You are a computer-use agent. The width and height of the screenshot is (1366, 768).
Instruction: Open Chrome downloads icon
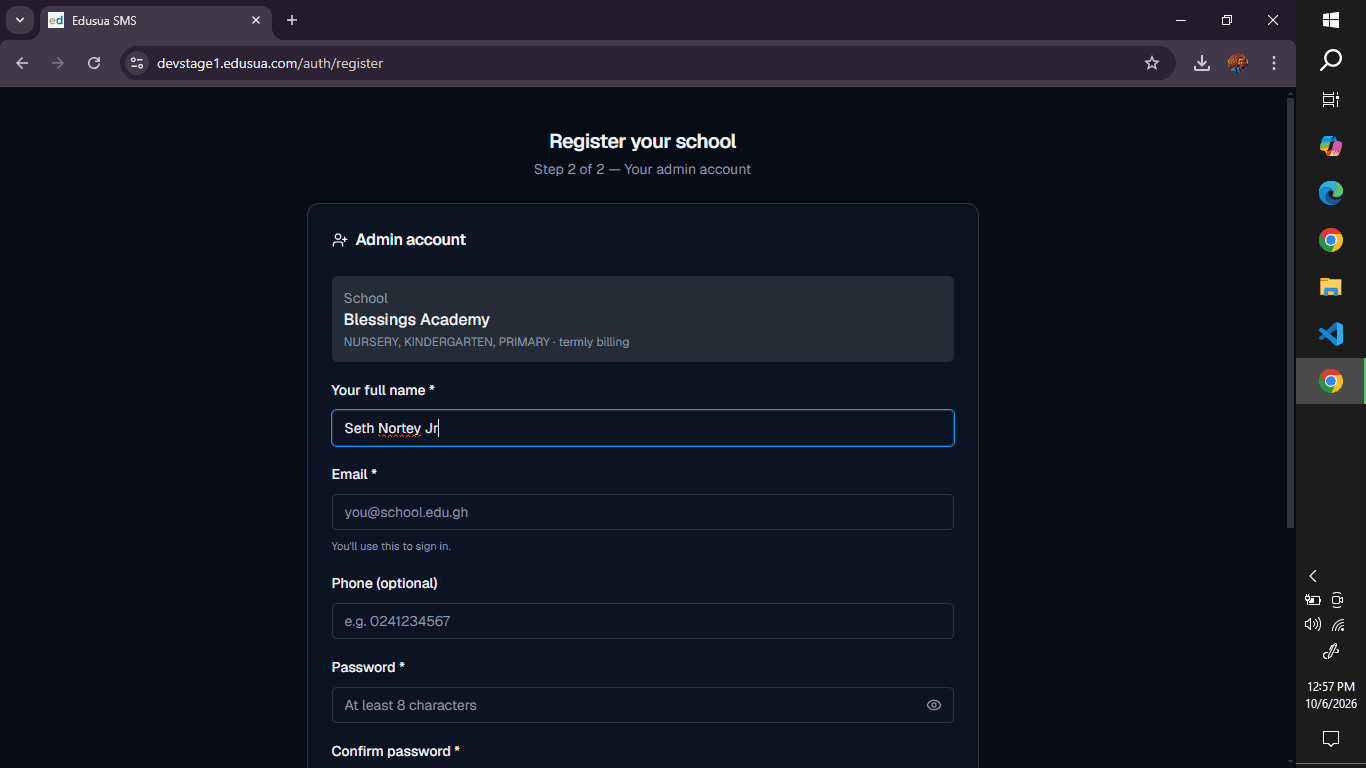click(1202, 63)
